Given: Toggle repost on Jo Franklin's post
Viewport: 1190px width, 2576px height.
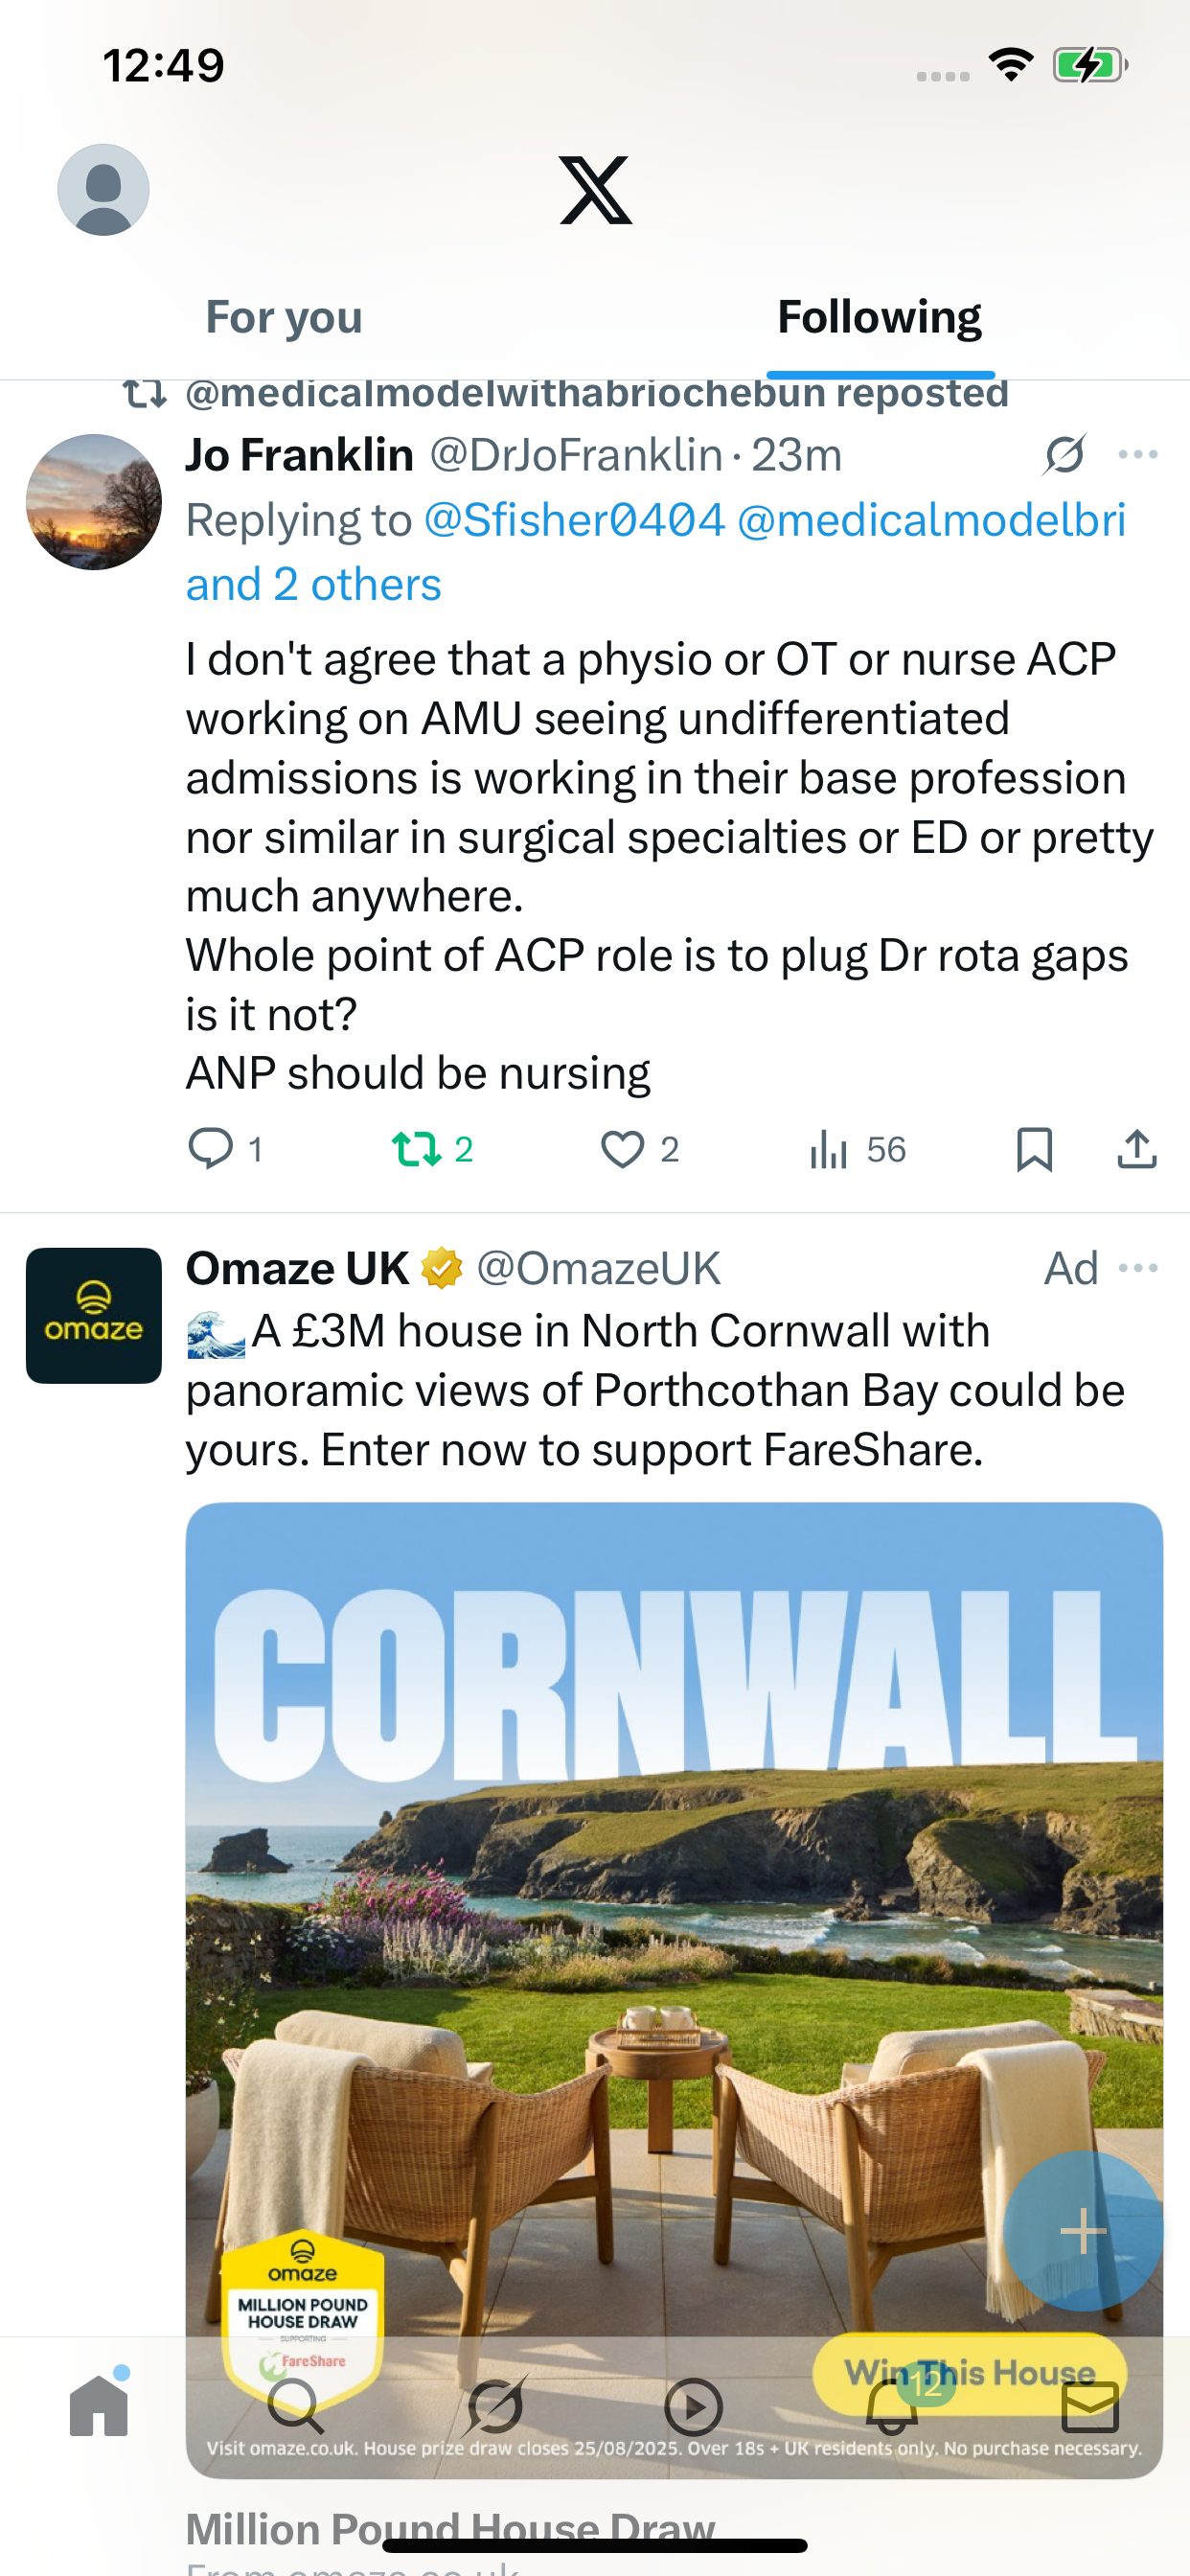Looking at the screenshot, I should 417,1149.
